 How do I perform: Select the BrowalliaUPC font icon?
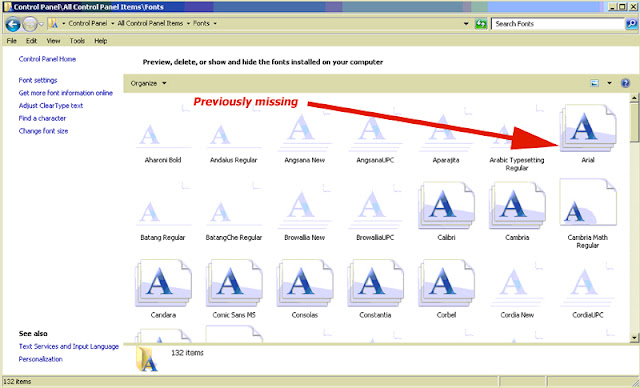pos(375,205)
